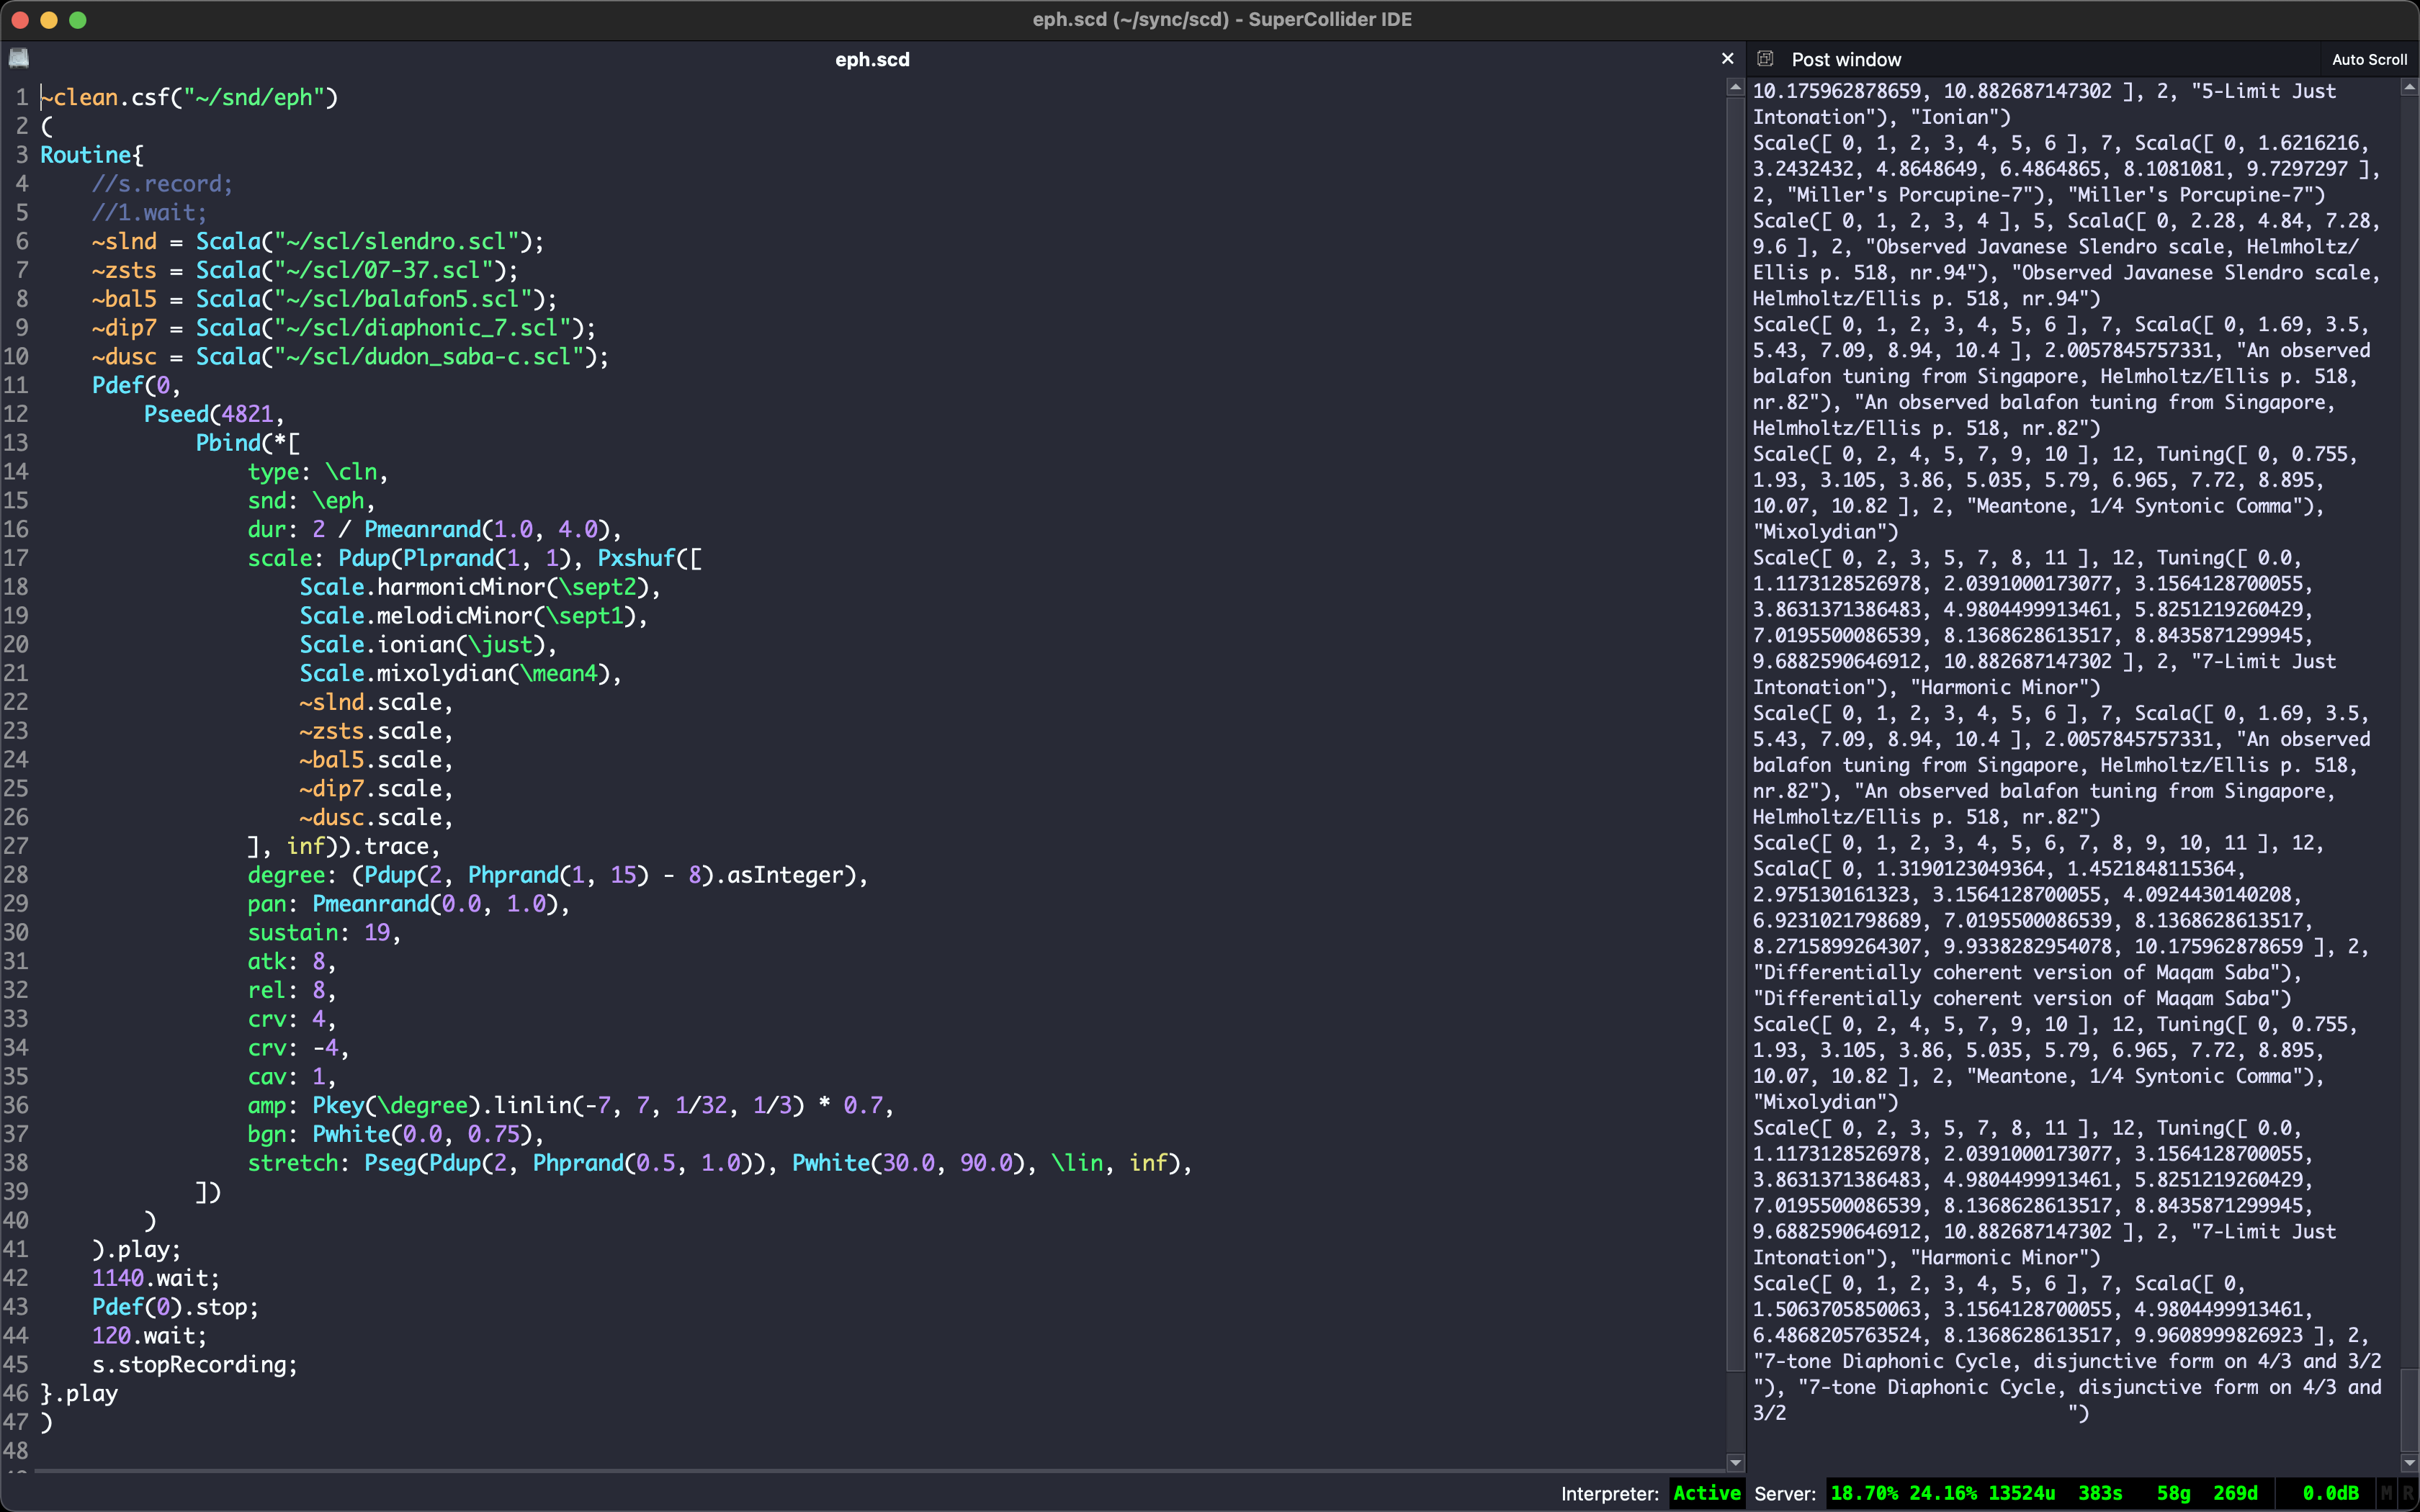Click the 0.0dB volume display
The width and height of the screenshot is (2420, 1512).
coord(2331,1493)
